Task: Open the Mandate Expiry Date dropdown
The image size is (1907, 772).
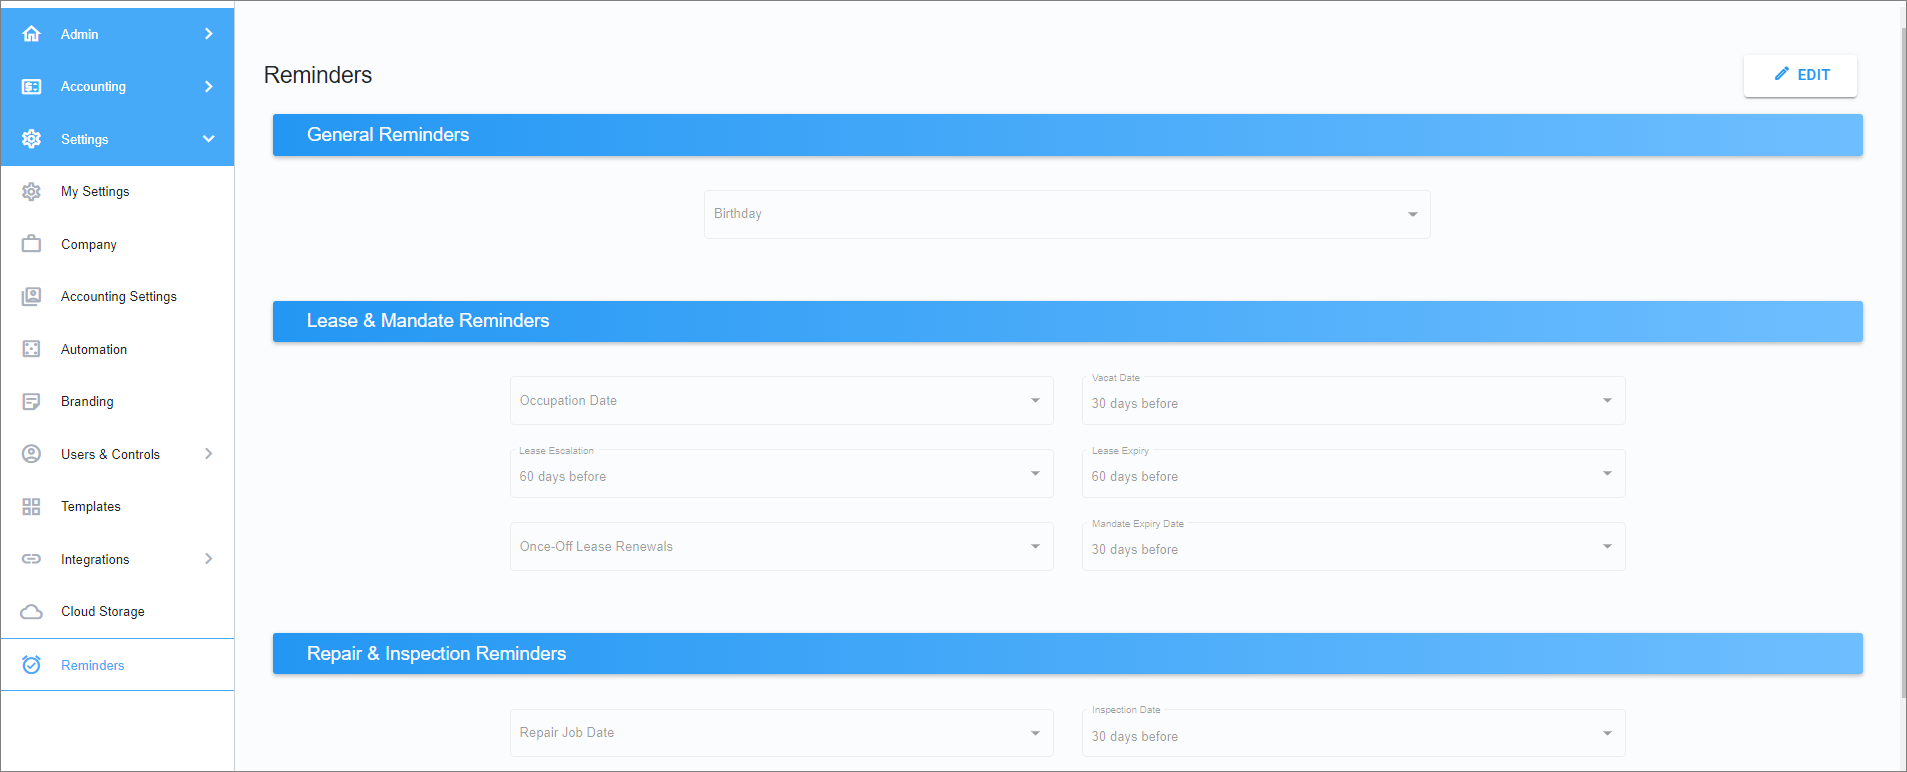Action: pos(1353,546)
